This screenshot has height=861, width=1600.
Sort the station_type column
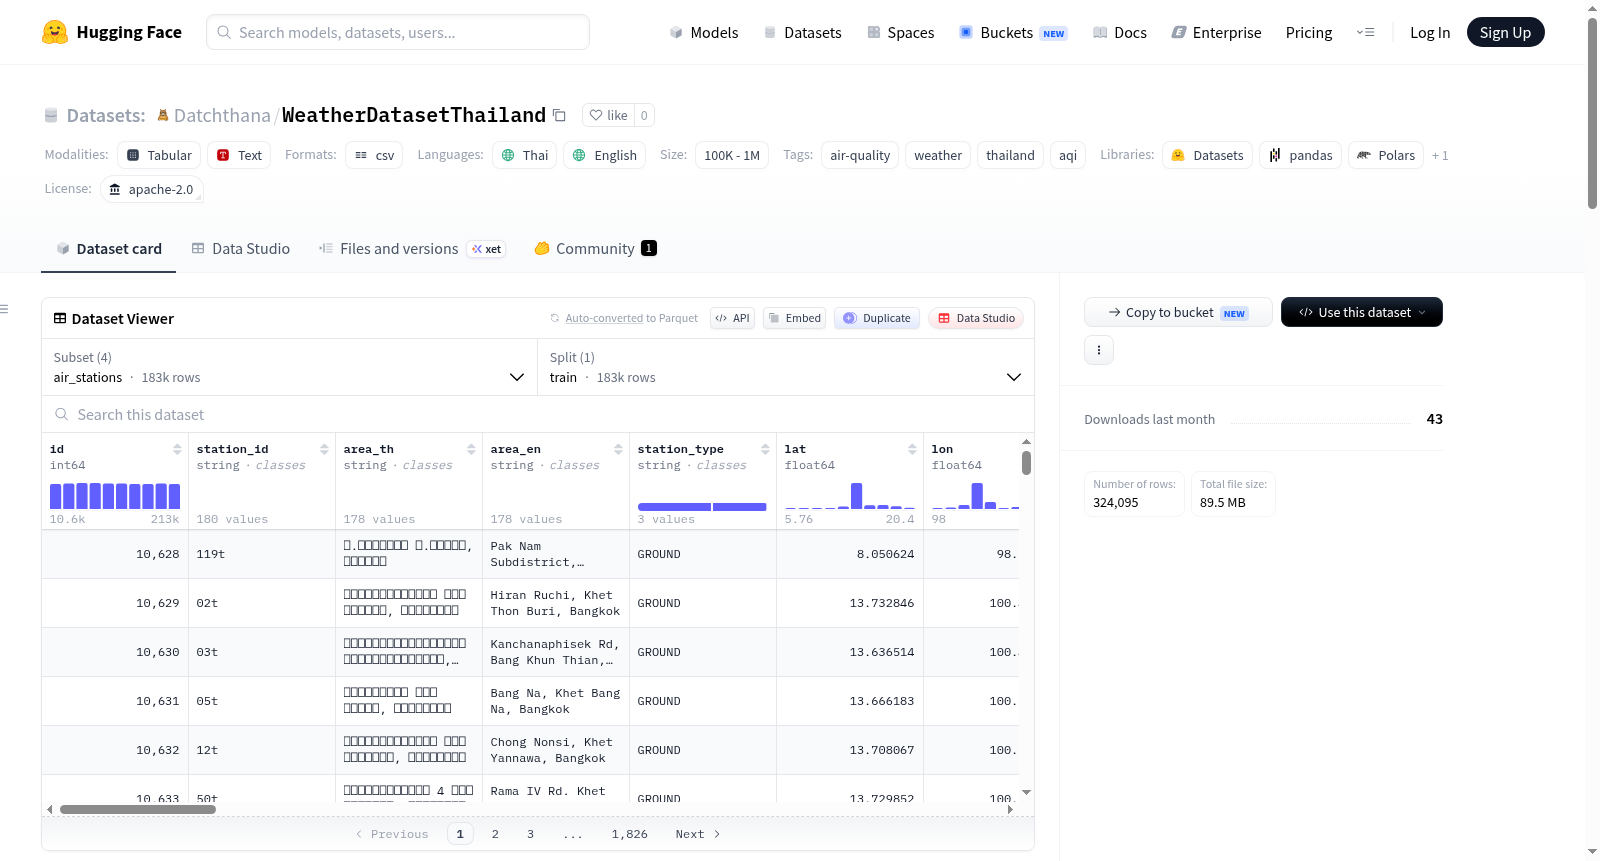(x=765, y=449)
